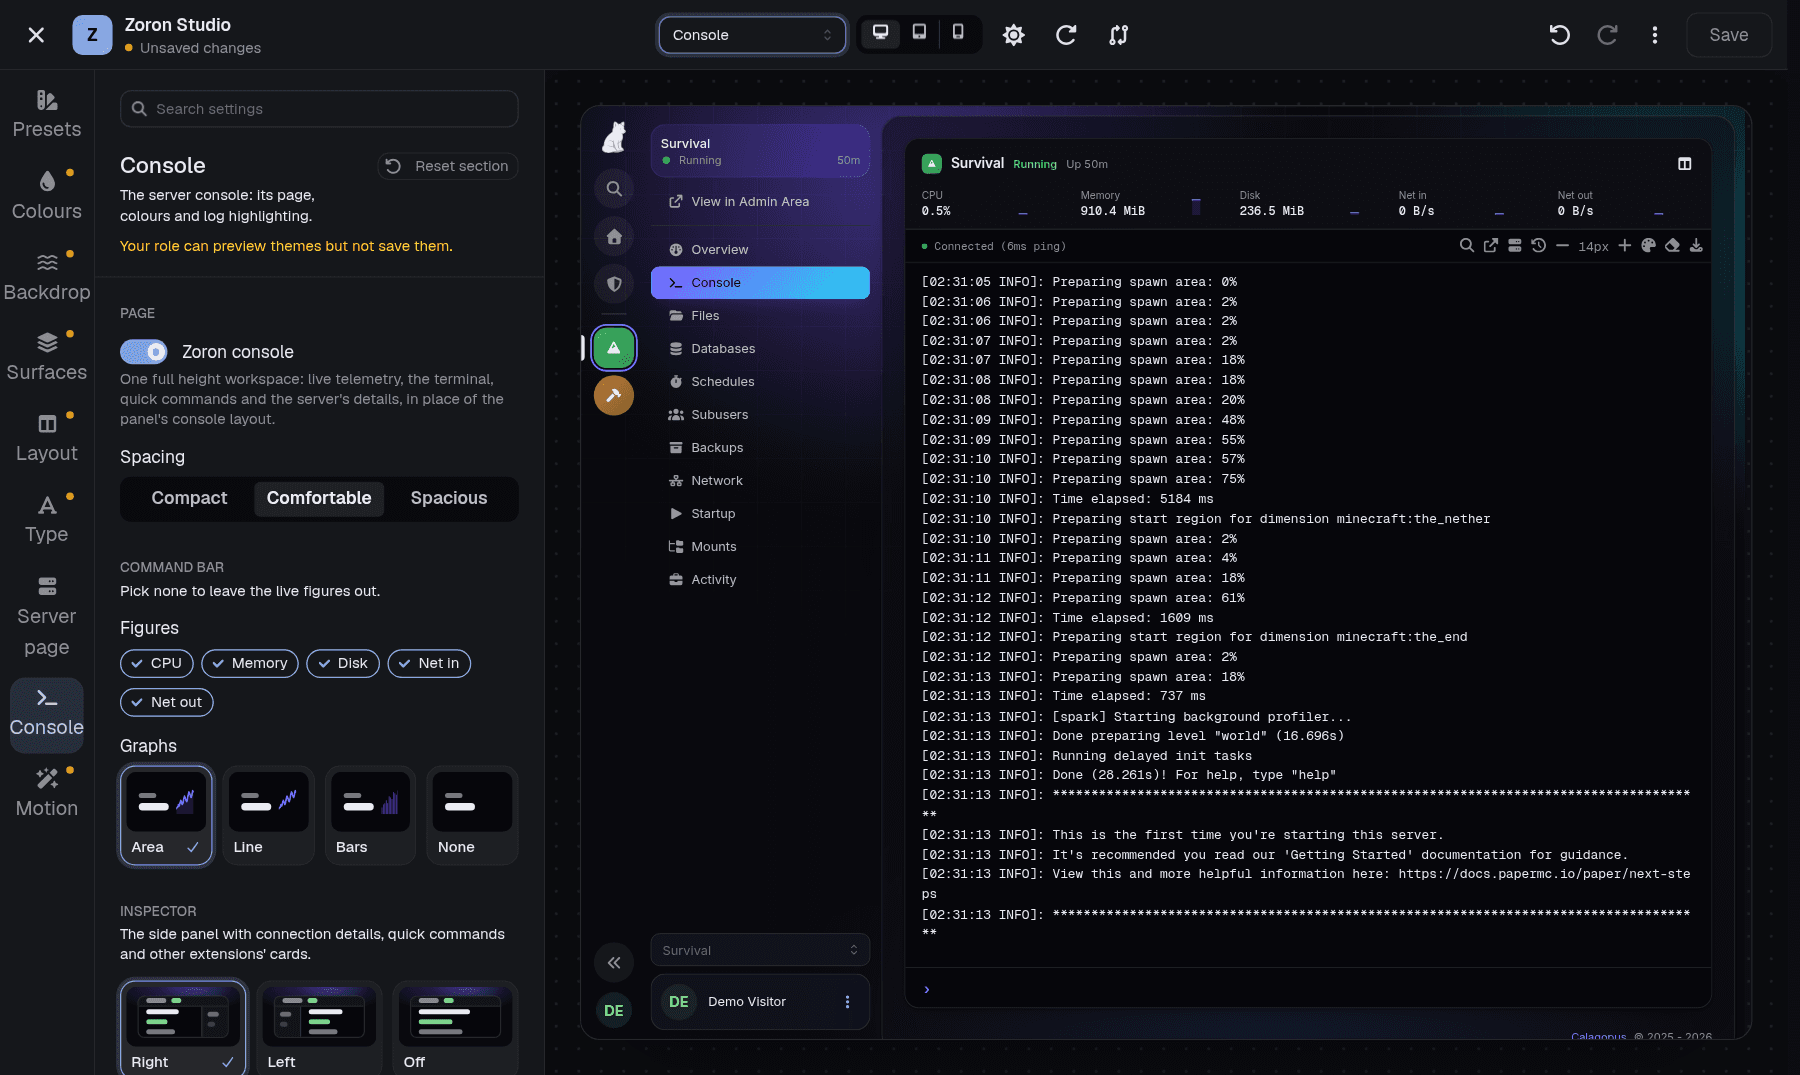Open the compare changes icon in top bar
This screenshot has width=1800, height=1075.
(x=1119, y=35)
